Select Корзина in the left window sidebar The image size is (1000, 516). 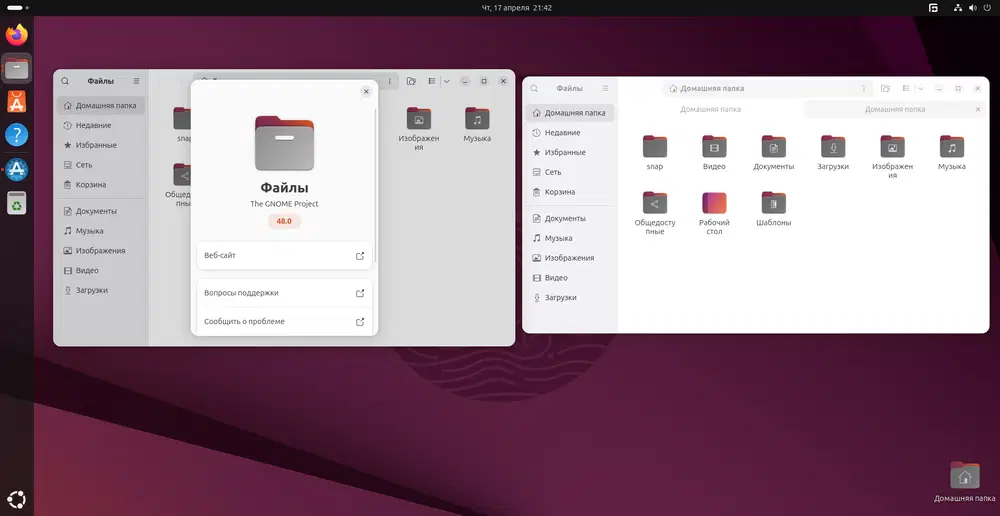coord(101,185)
